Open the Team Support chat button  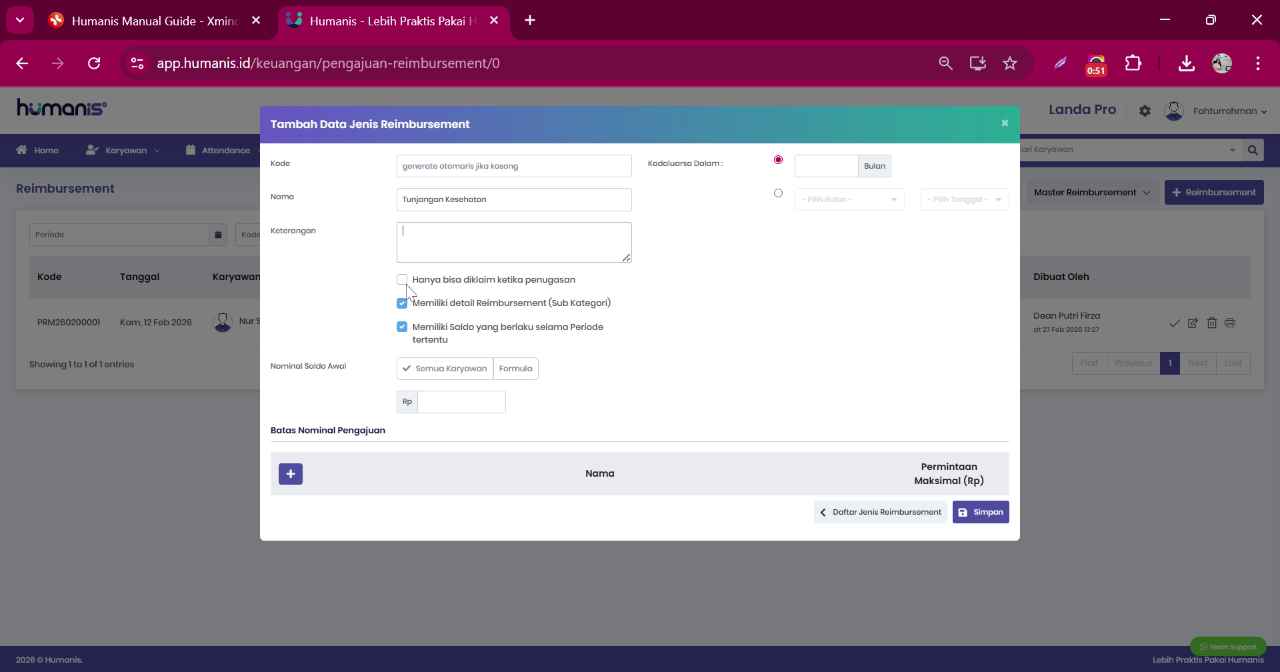coord(1228,647)
